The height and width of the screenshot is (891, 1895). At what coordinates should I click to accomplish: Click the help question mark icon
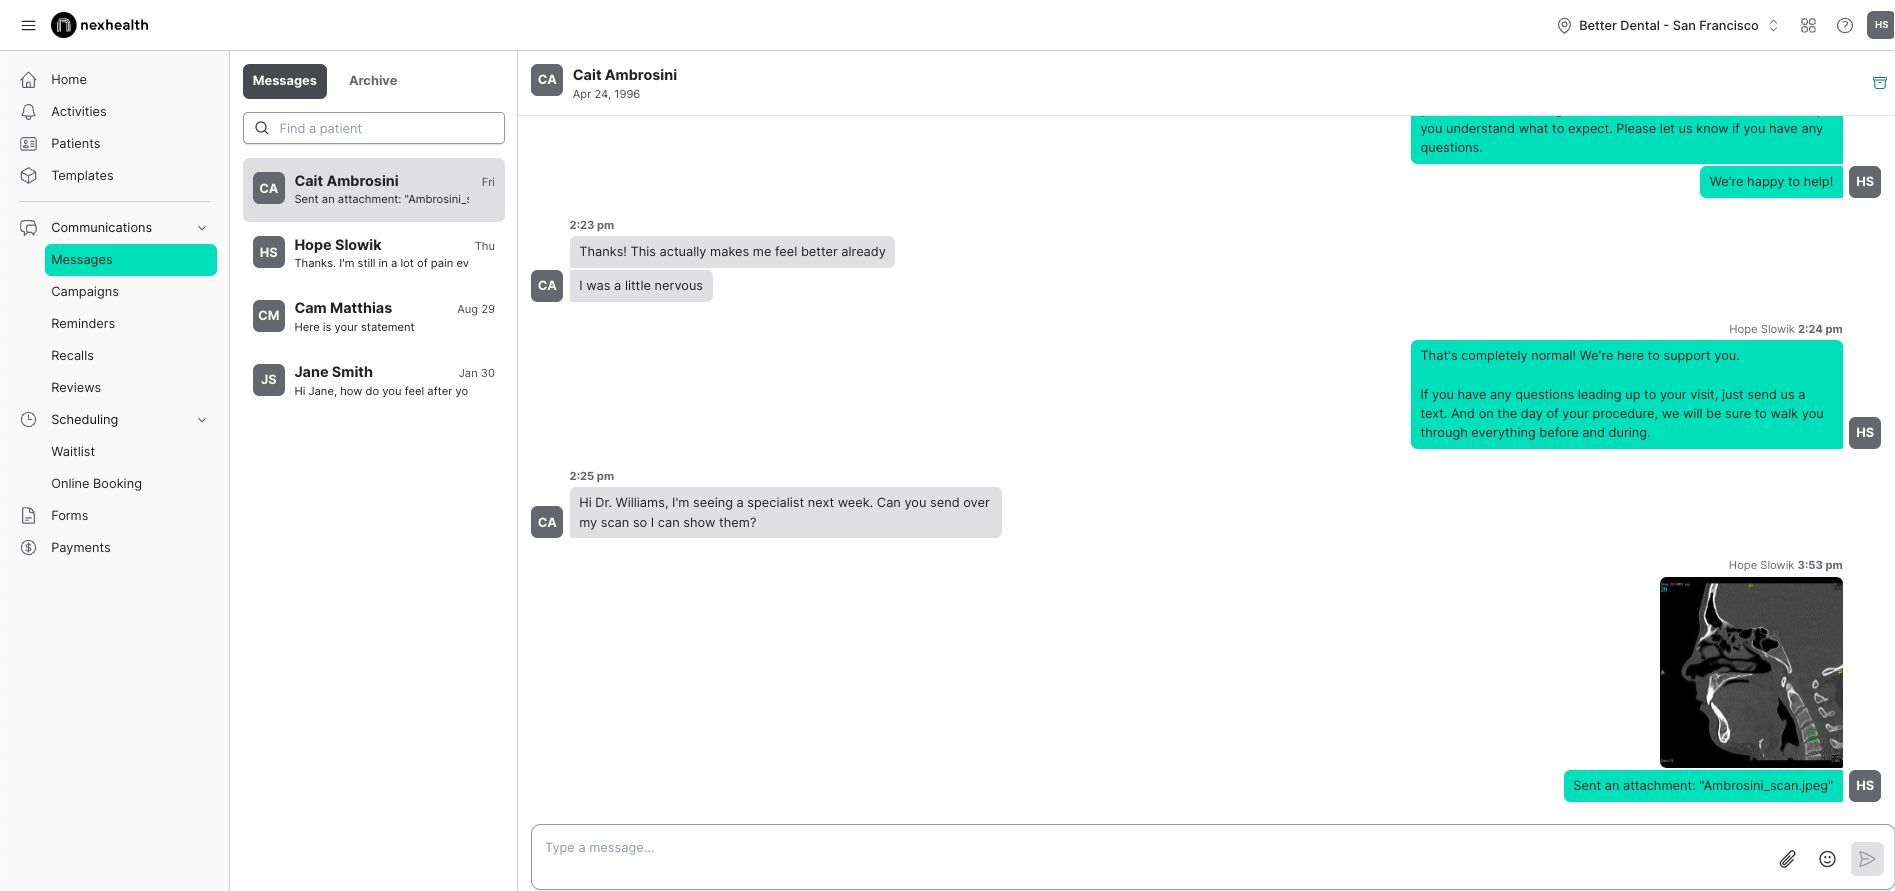1844,25
